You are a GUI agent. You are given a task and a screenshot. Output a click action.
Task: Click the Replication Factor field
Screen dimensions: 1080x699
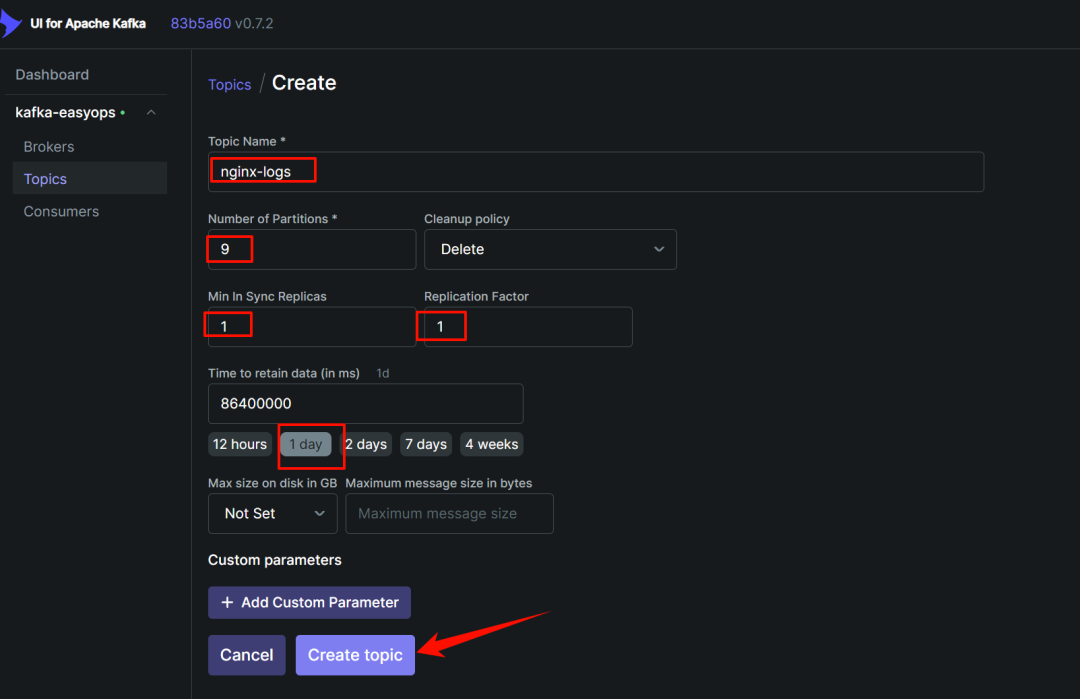(x=528, y=326)
